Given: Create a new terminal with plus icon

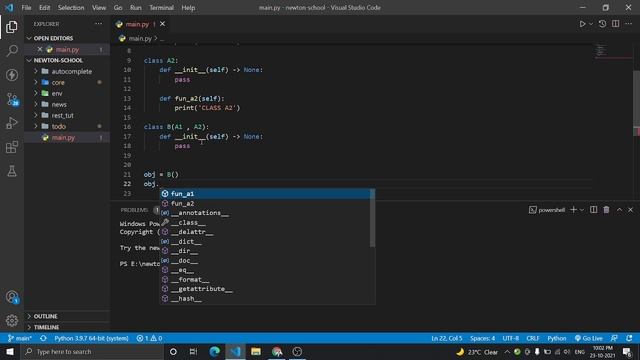Looking at the screenshot, I should coord(573,210).
